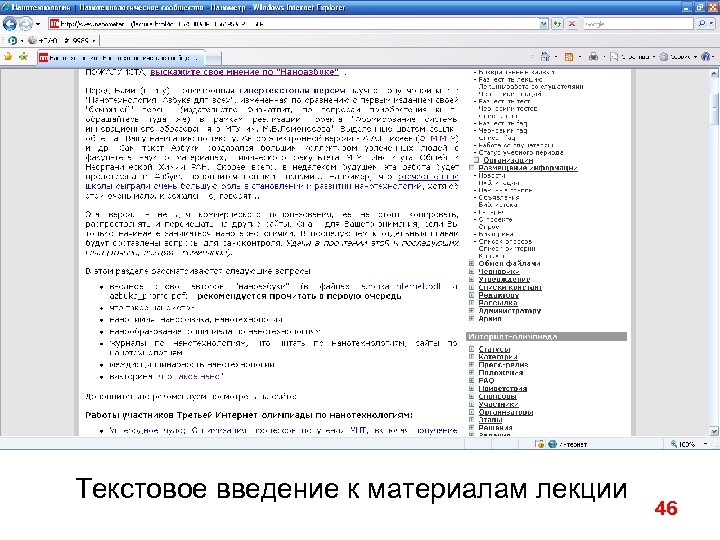Expand the Администратору sidebar item plus icon

coord(471,311)
